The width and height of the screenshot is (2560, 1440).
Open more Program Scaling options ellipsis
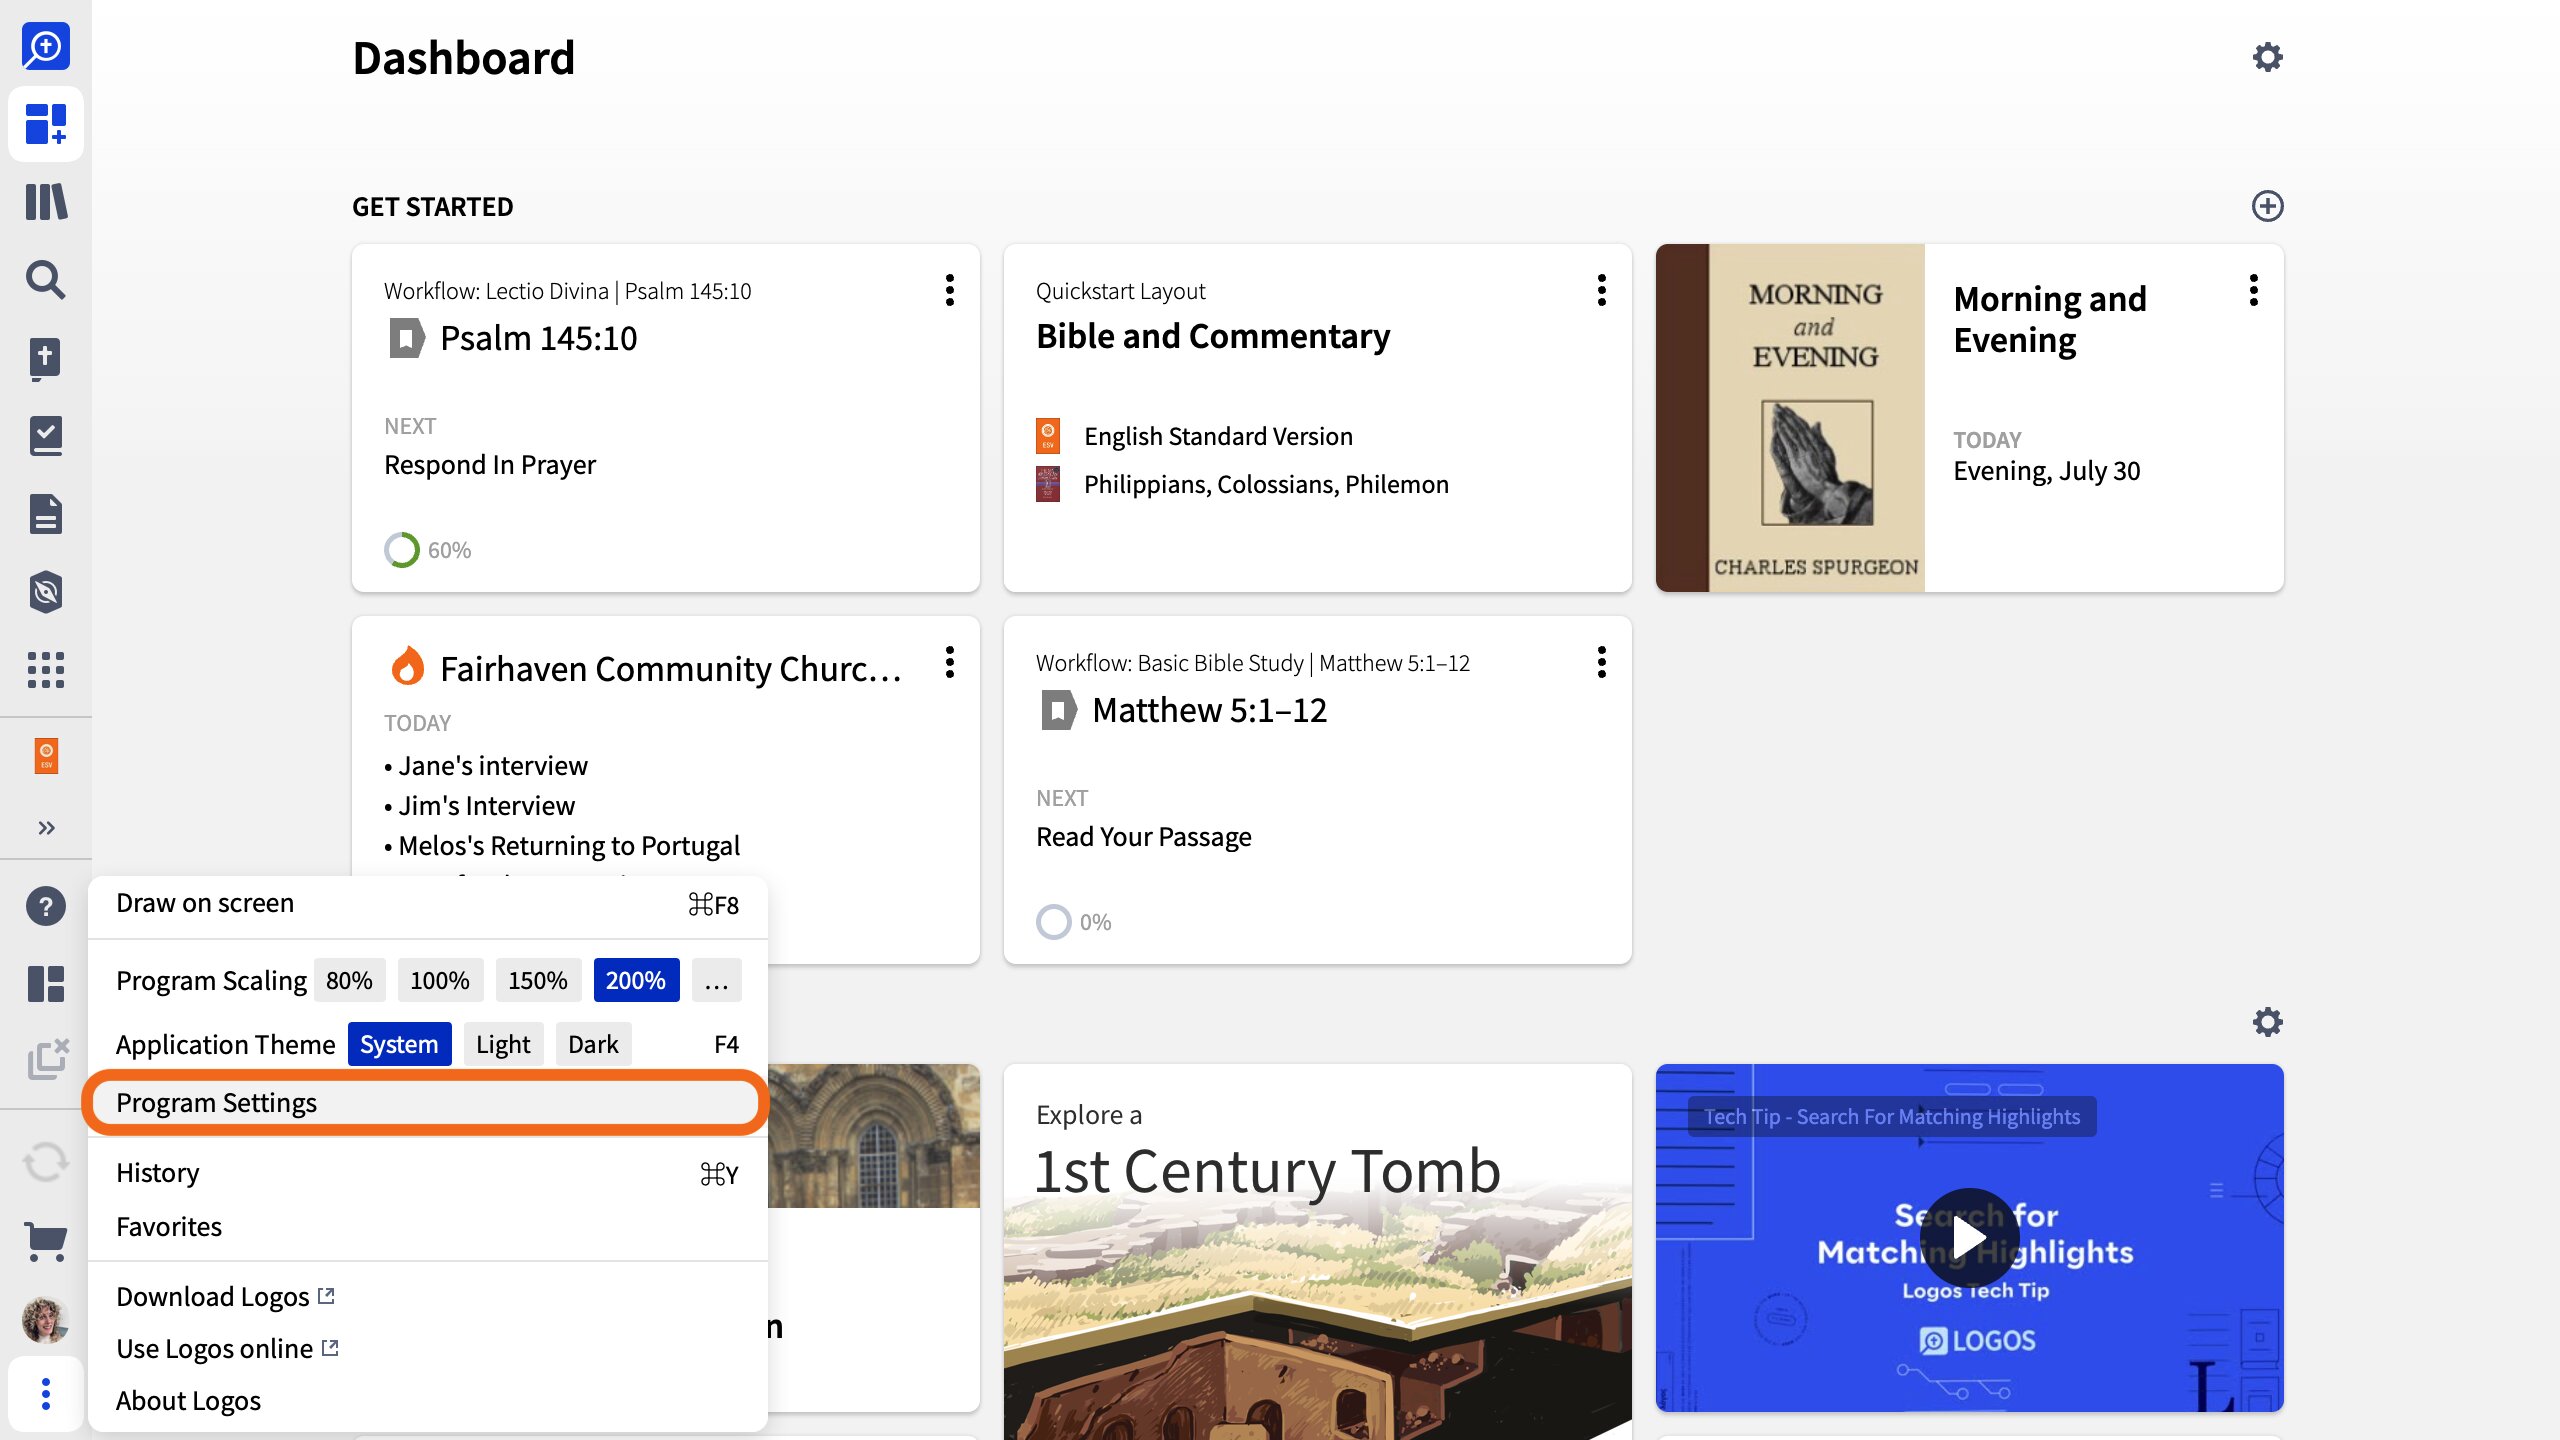tap(716, 980)
